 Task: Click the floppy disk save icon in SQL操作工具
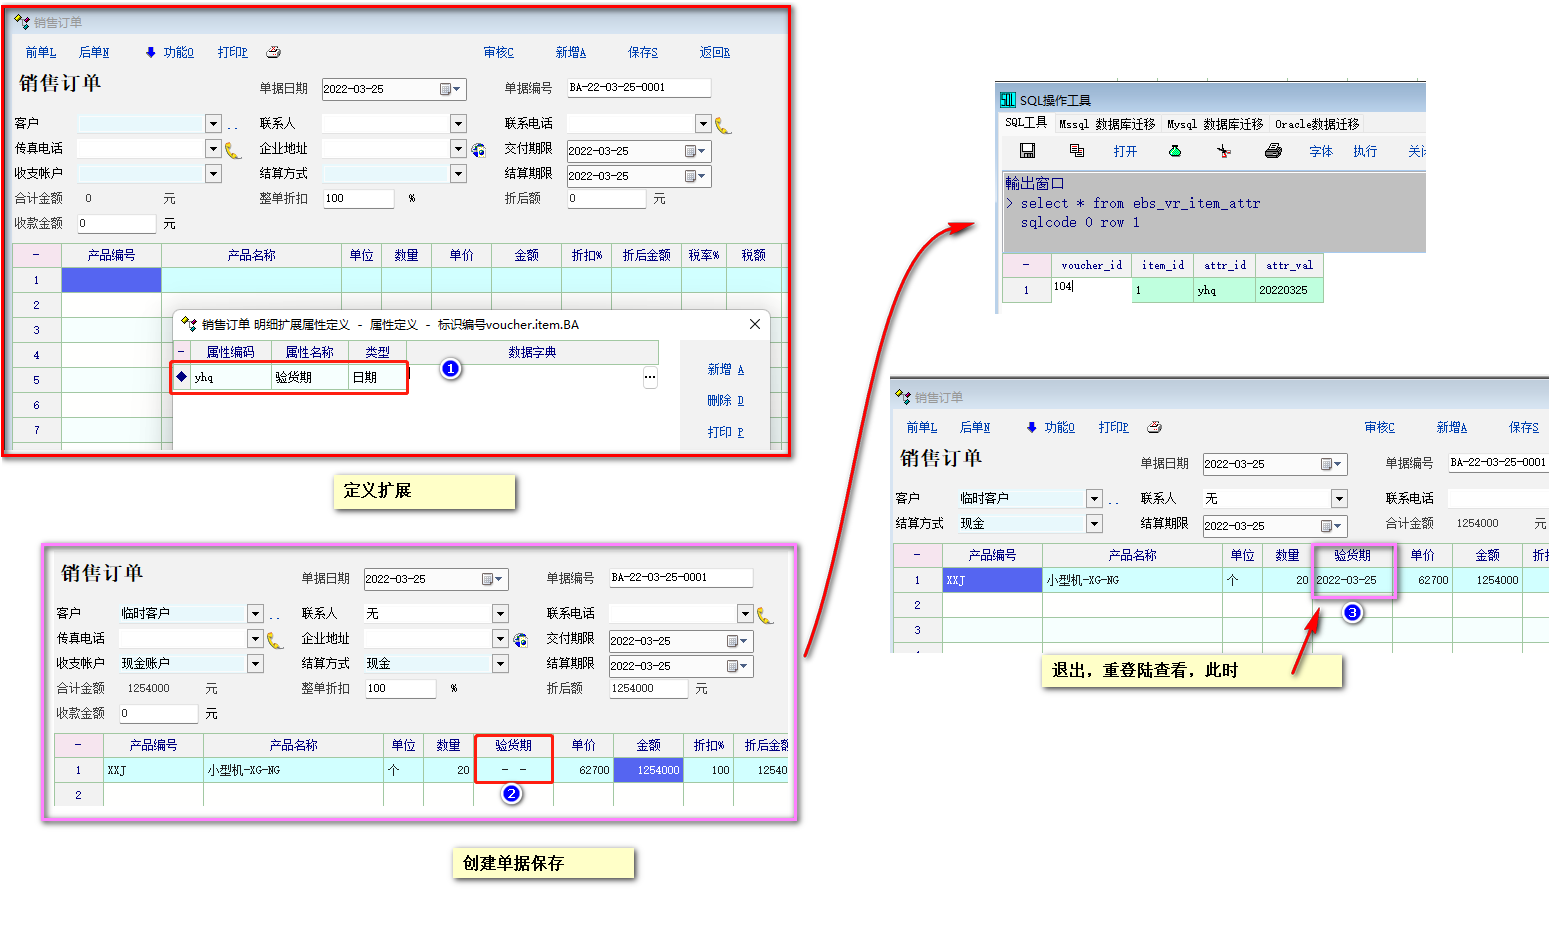coord(1027,151)
